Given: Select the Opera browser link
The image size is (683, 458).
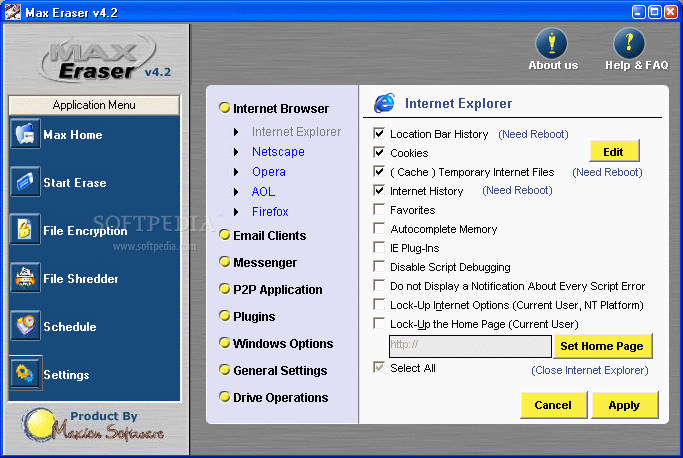Looking at the screenshot, I should (x=269, y=172).
